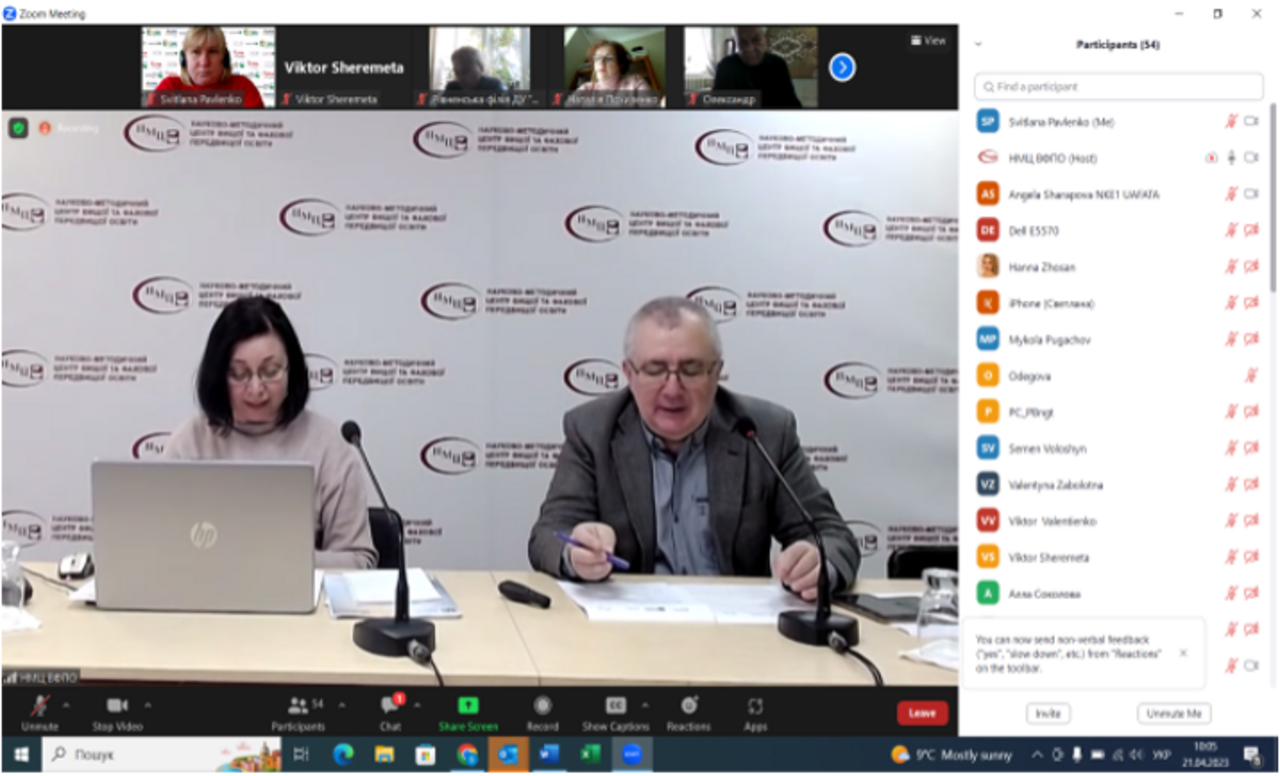Unmute the microphone in the toolbar

[40, 706]
